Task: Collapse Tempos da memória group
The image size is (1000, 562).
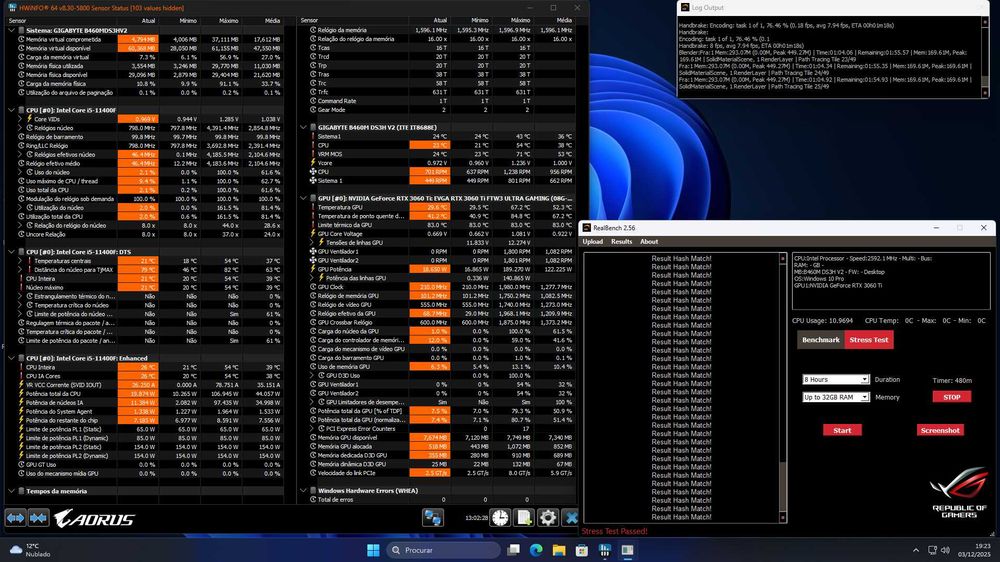Action: tap(11, 491)
